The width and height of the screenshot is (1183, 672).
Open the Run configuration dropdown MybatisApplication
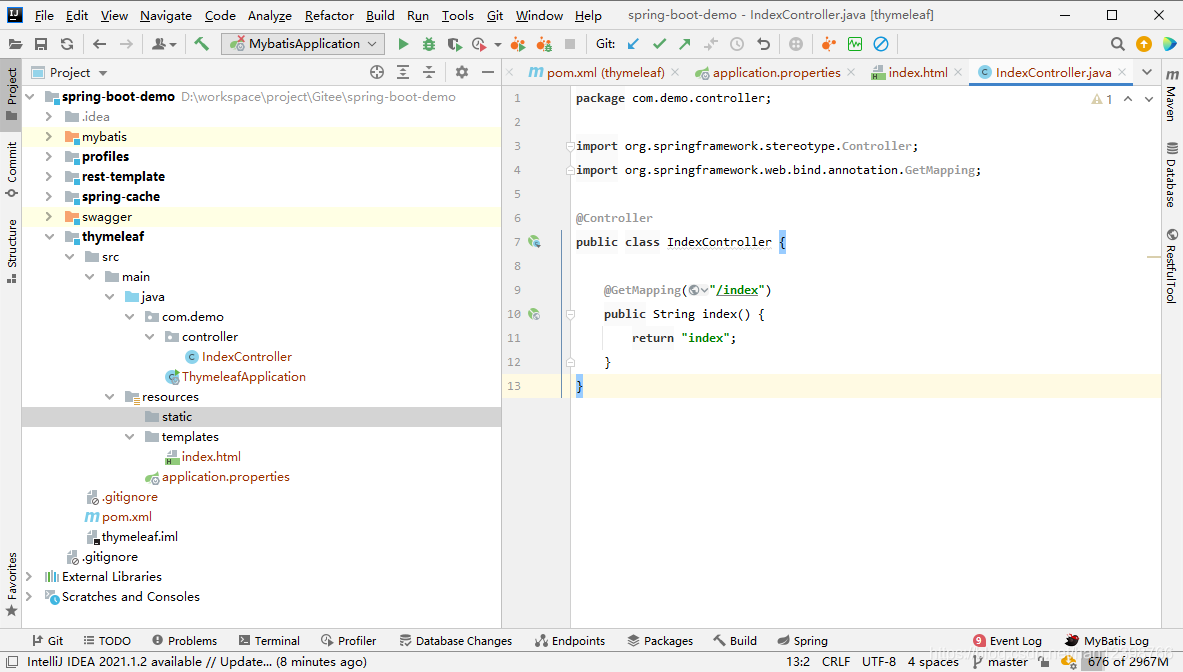303,44
